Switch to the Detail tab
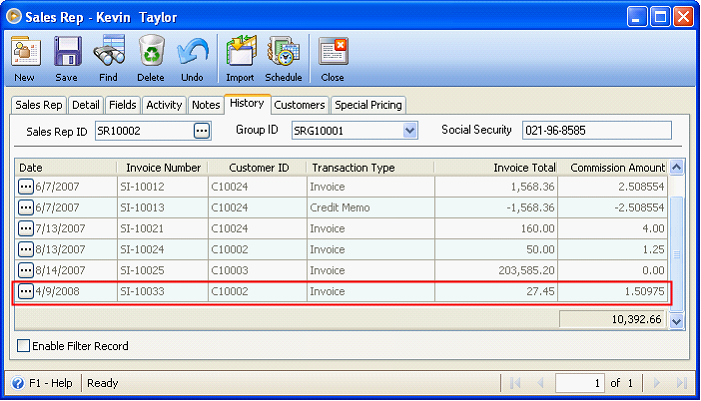 pos(85,105)
